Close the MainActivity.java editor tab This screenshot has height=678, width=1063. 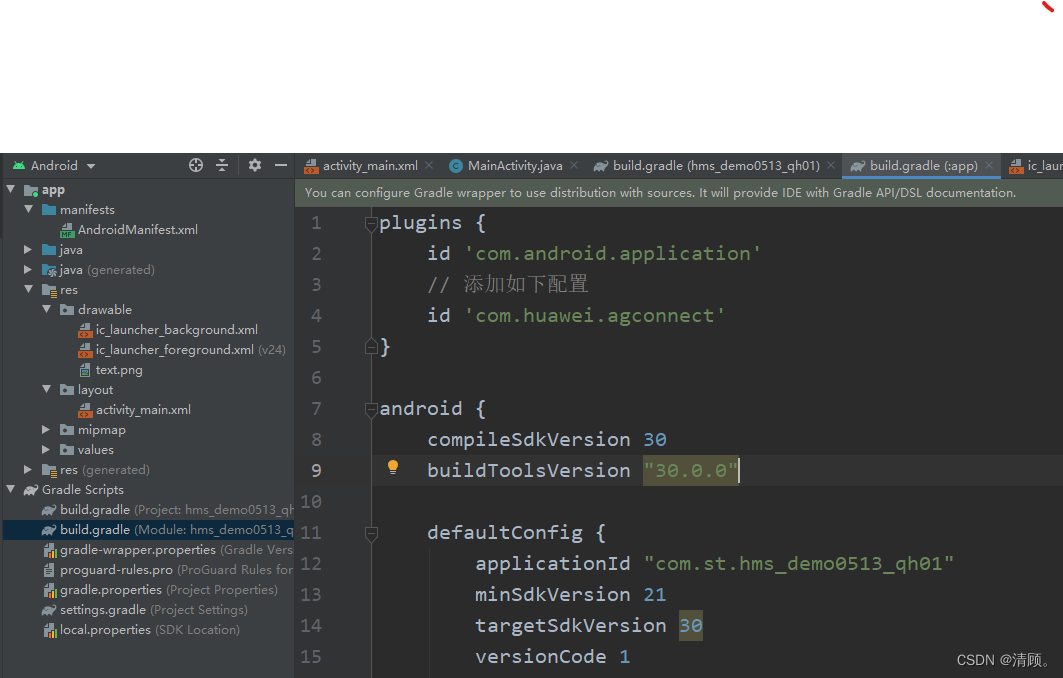(x=574, y=165)
